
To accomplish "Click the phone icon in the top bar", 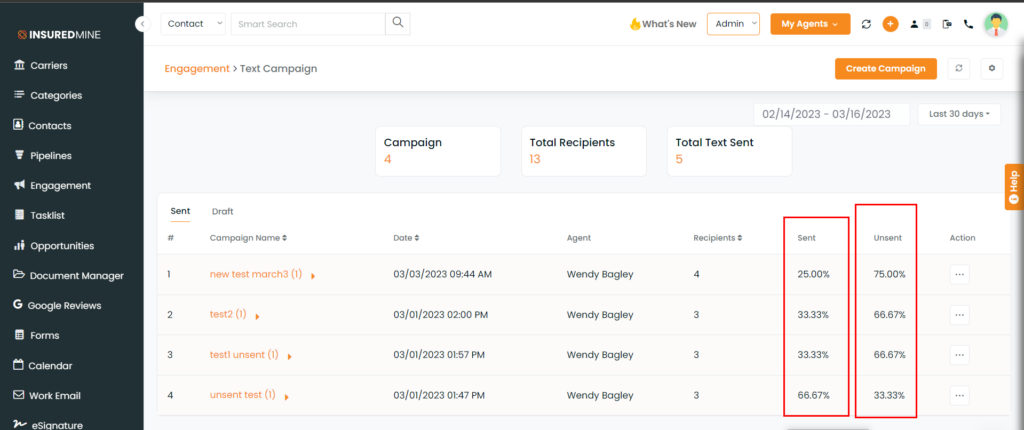I will tap(968, 24).
